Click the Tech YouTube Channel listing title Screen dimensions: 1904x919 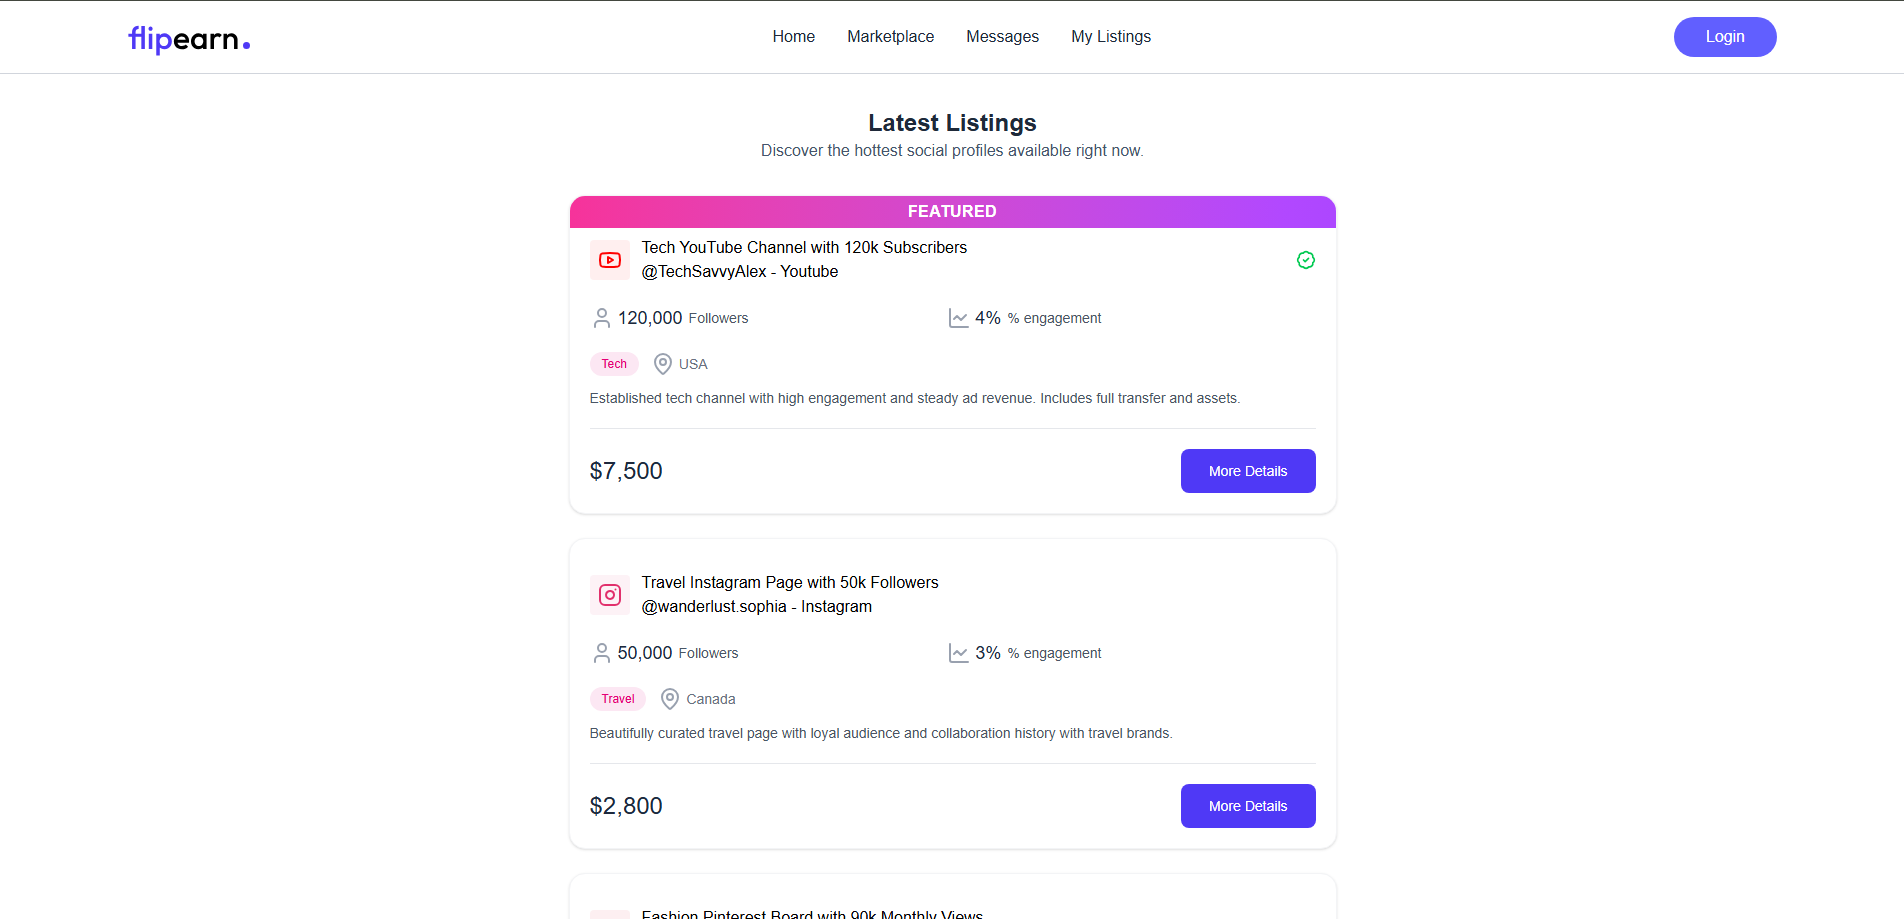point(804,247)
